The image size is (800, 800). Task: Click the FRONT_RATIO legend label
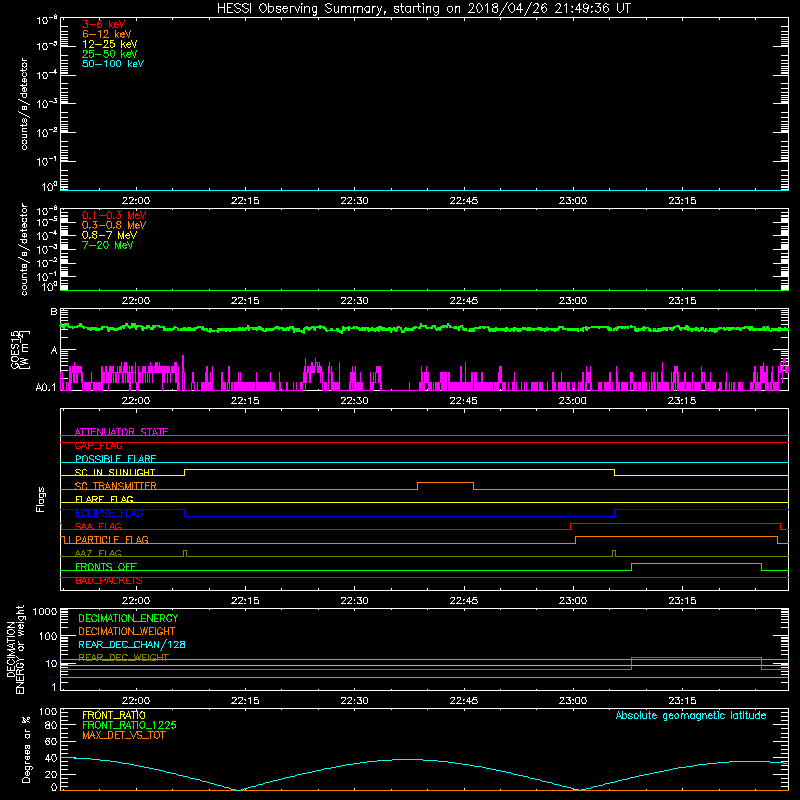114,715
